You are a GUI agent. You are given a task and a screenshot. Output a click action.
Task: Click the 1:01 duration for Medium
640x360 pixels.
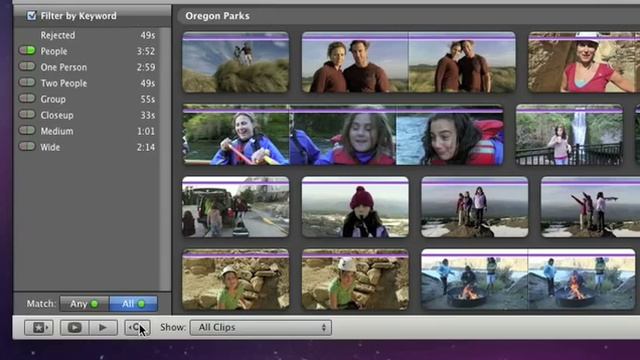click(x=146, y=131)
